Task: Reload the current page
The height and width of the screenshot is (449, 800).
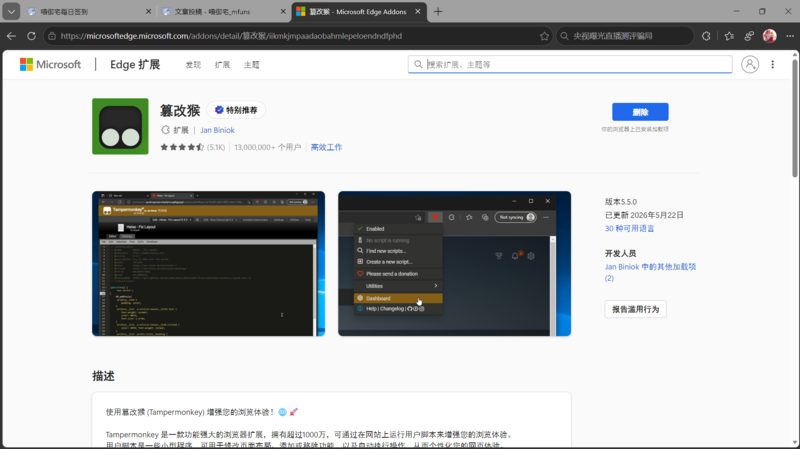Action: [x=31, y=36]
